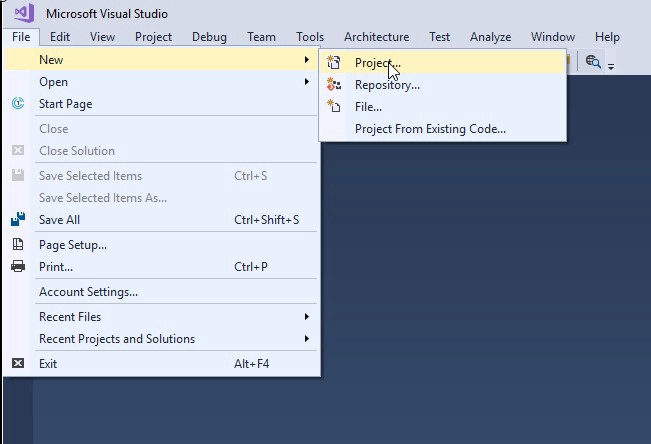Viewport: 651px width, 444px height.
Task: Click the Save All disk icon
Action: coord(18,219)
